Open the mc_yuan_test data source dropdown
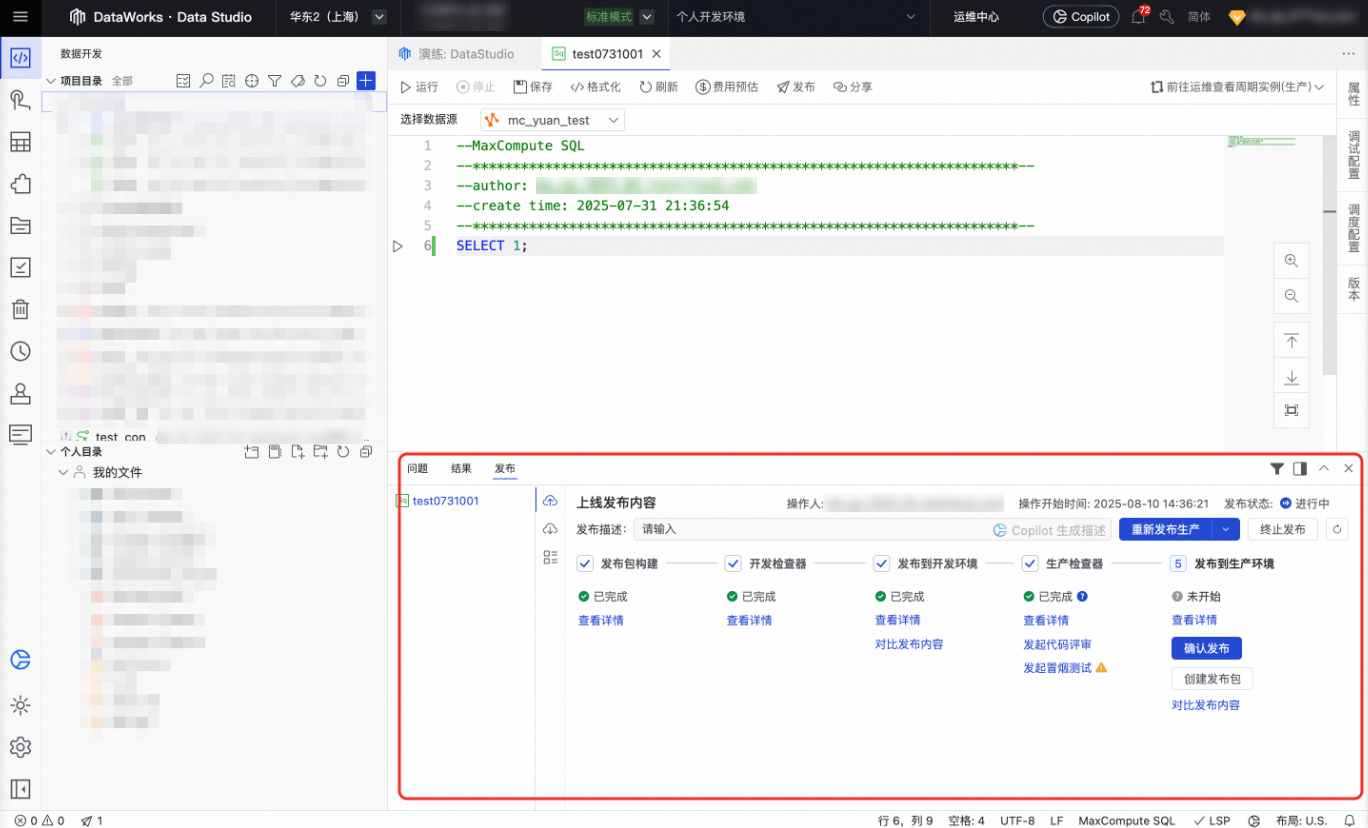Image resolution: width=1368 pixels, height=828 pixels. [x=552, y=120]
